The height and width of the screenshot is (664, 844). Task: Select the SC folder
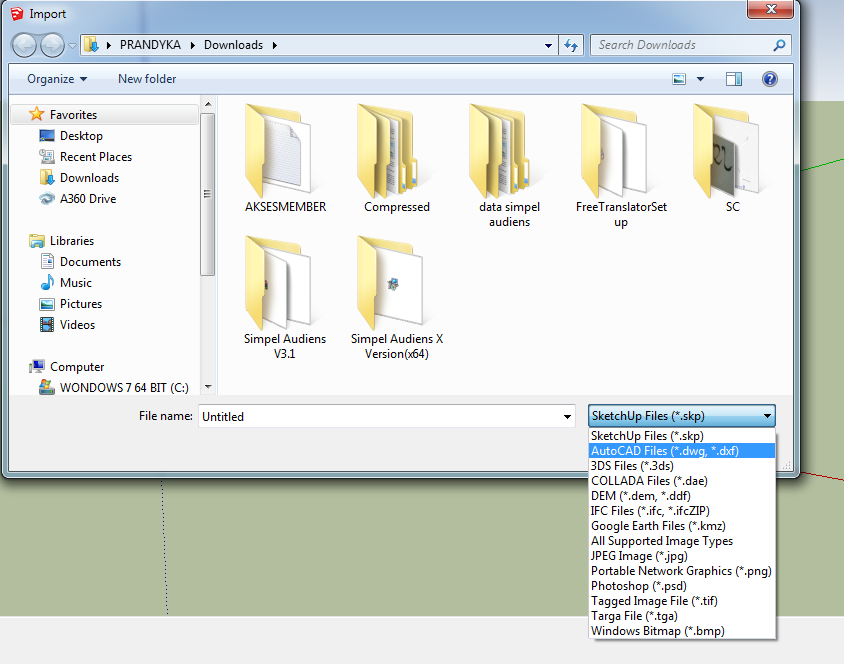[733, 159]
